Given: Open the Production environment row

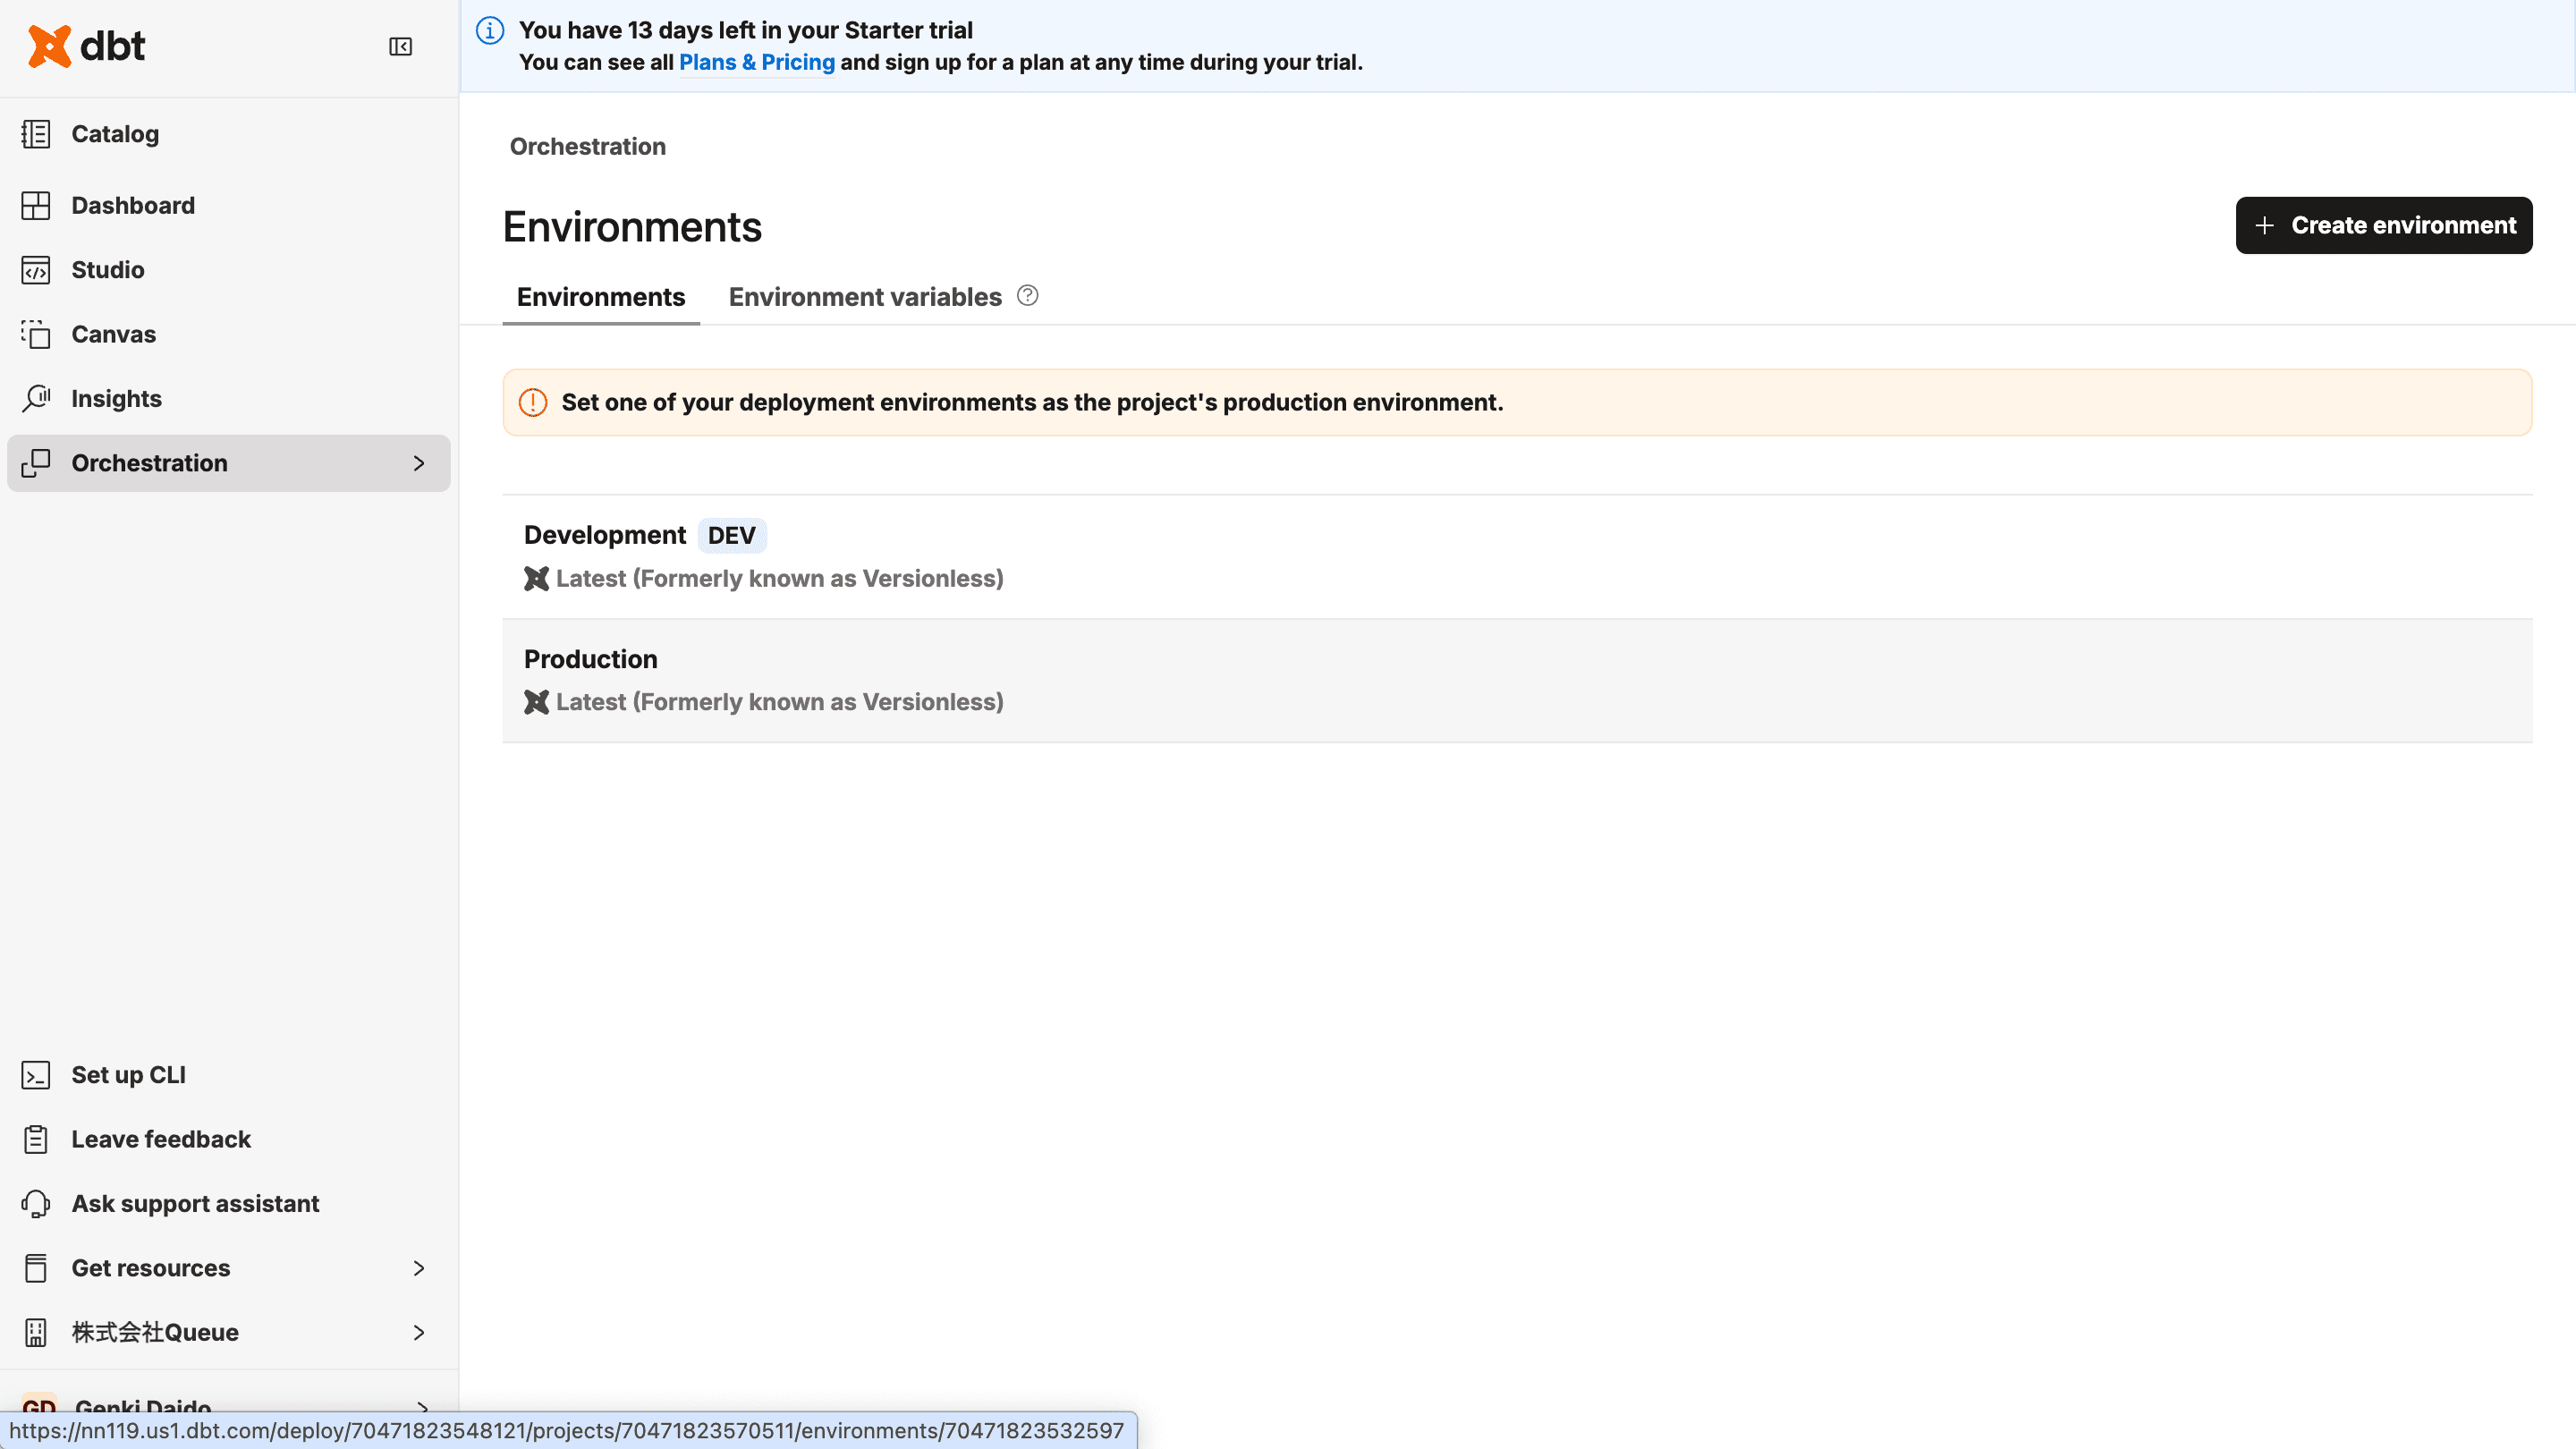Looking at the screenshot, I should point(590,660).
